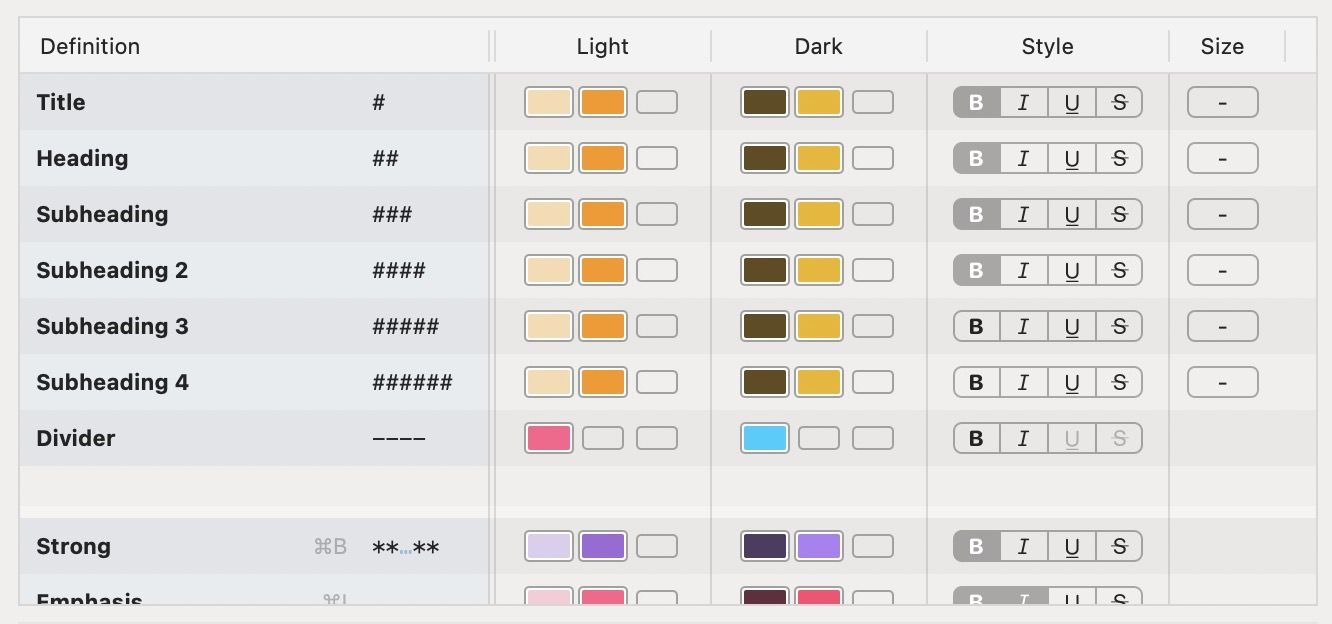Screen dimensions: 1332x624
Task: Toggle bold icon for Divider row
Action: (977, 438)
